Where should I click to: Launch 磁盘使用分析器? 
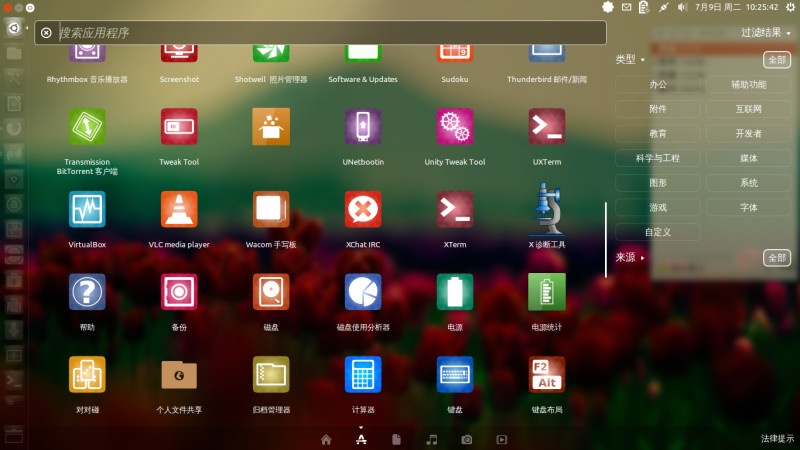[363, 292]
